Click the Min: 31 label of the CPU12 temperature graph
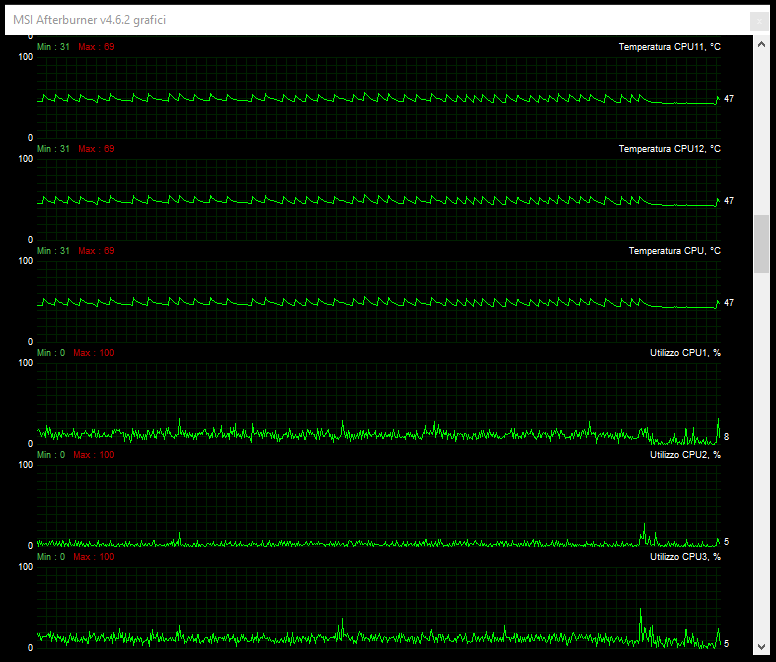This screenshot has height=662, width=776. point(53,149)
